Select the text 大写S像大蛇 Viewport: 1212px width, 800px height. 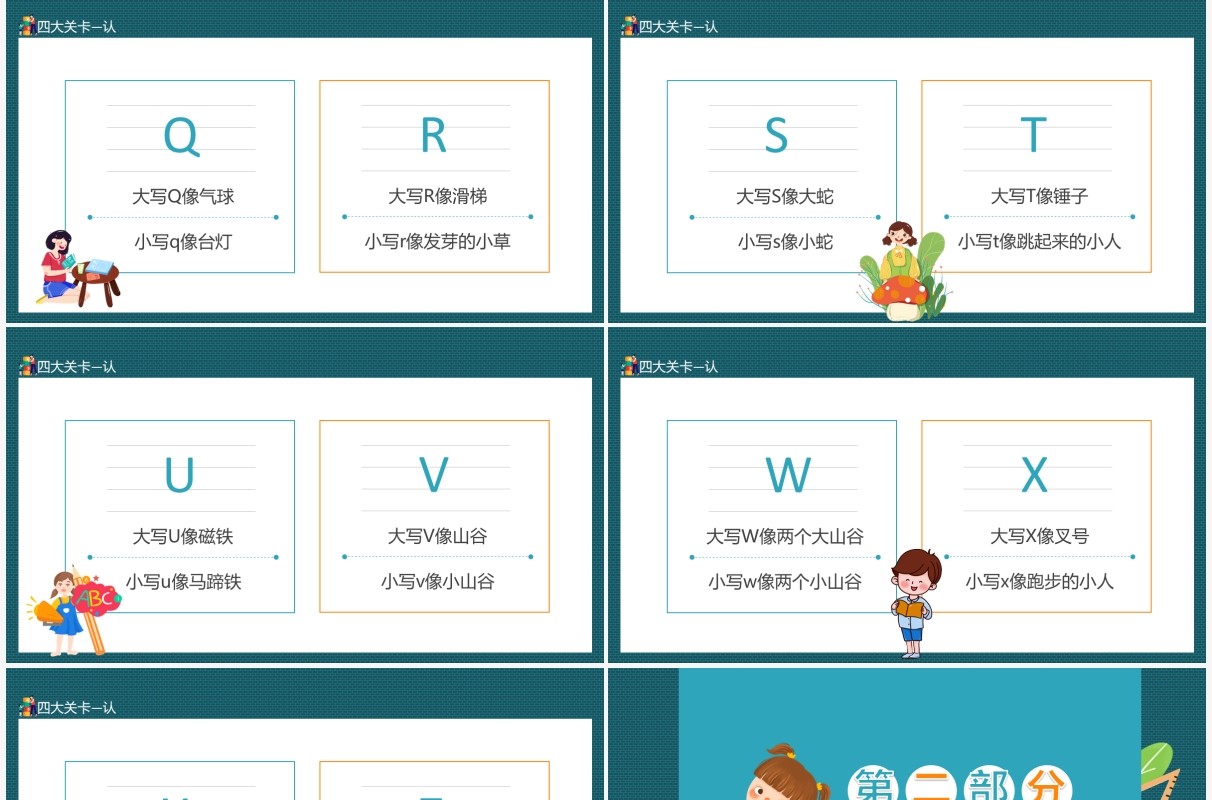(785, 196)
